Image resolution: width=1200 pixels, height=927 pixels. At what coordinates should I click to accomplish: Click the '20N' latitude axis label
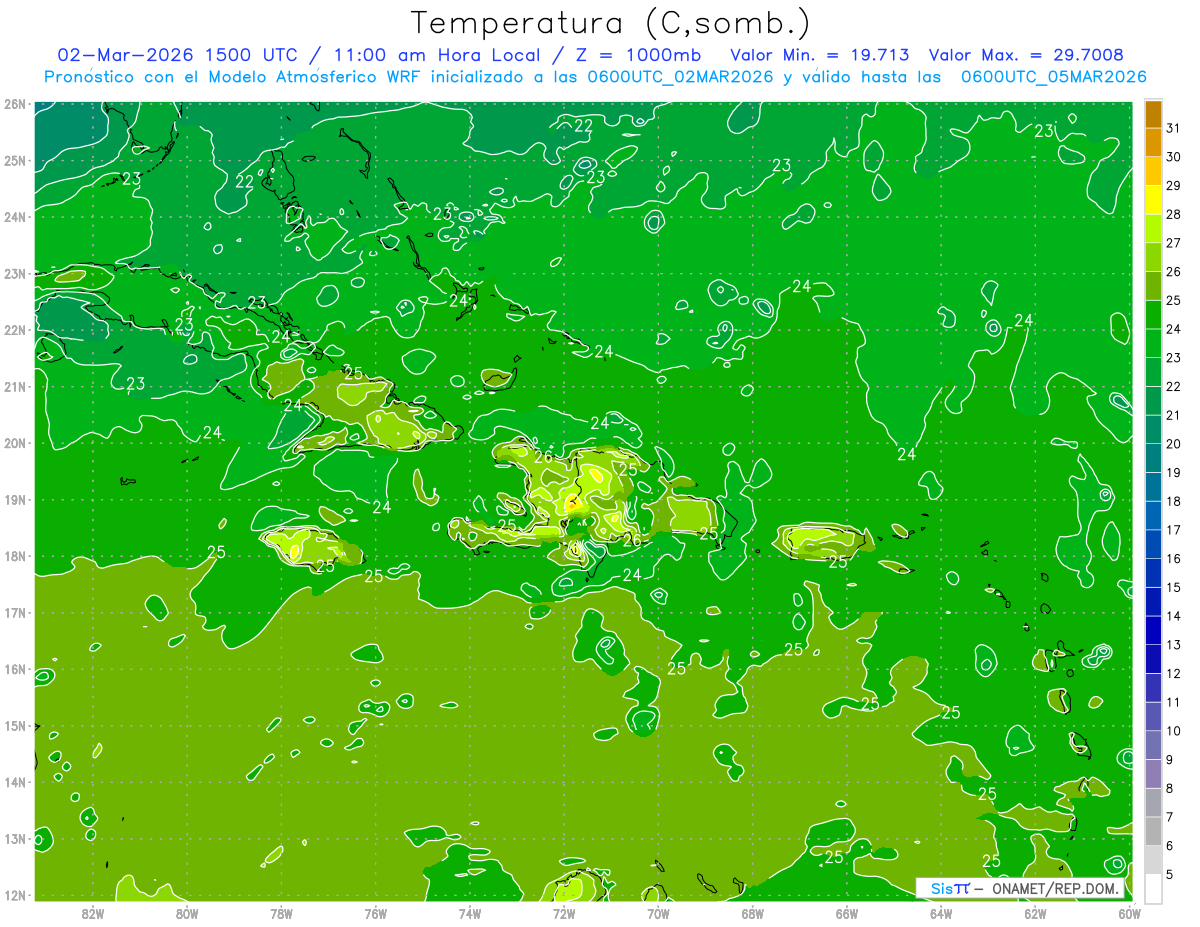15,443
